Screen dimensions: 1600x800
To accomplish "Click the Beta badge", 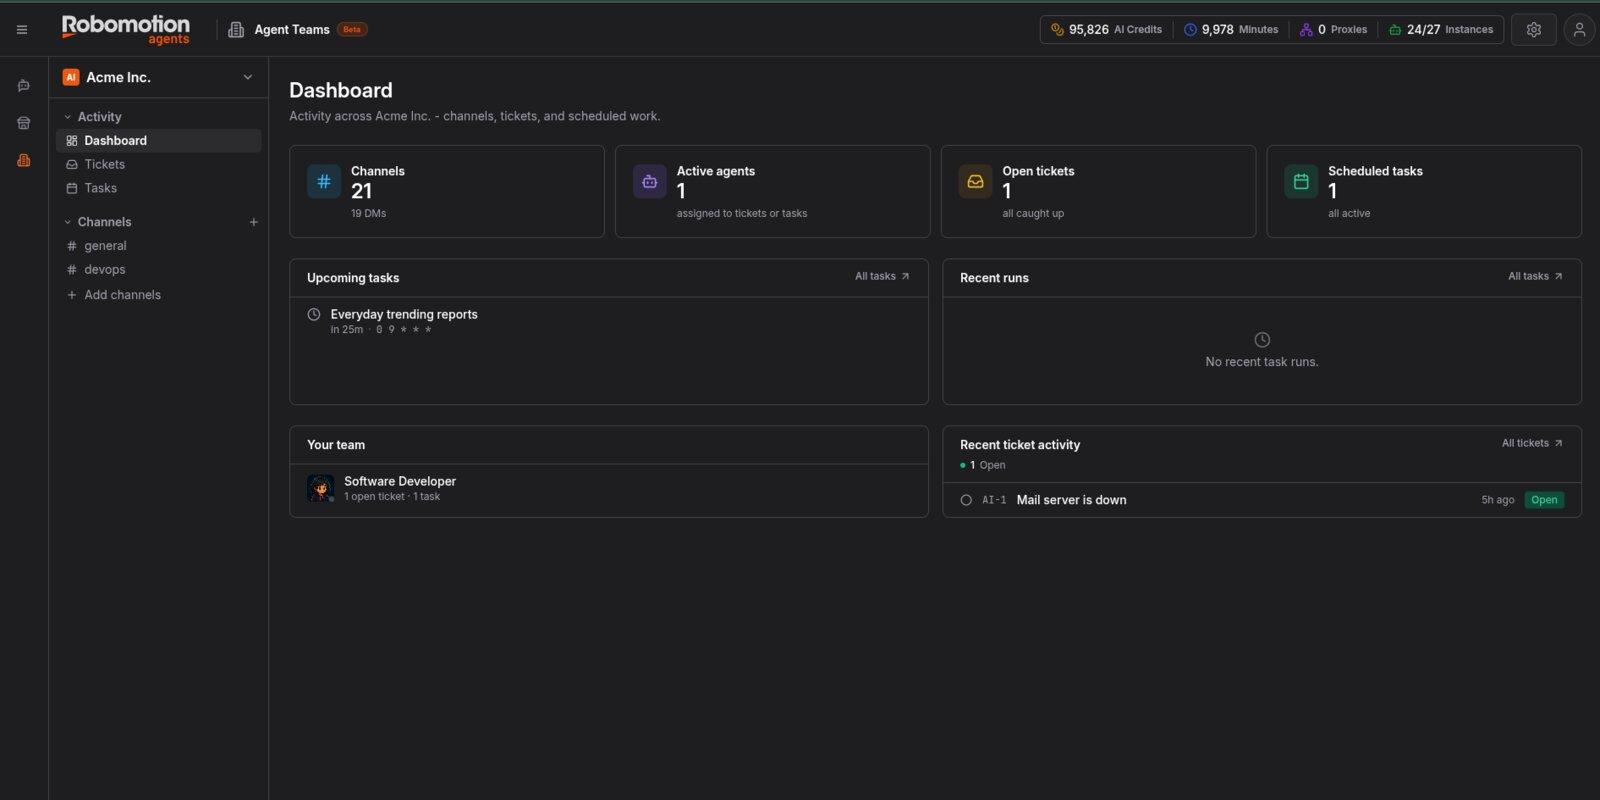I will 352,30.
